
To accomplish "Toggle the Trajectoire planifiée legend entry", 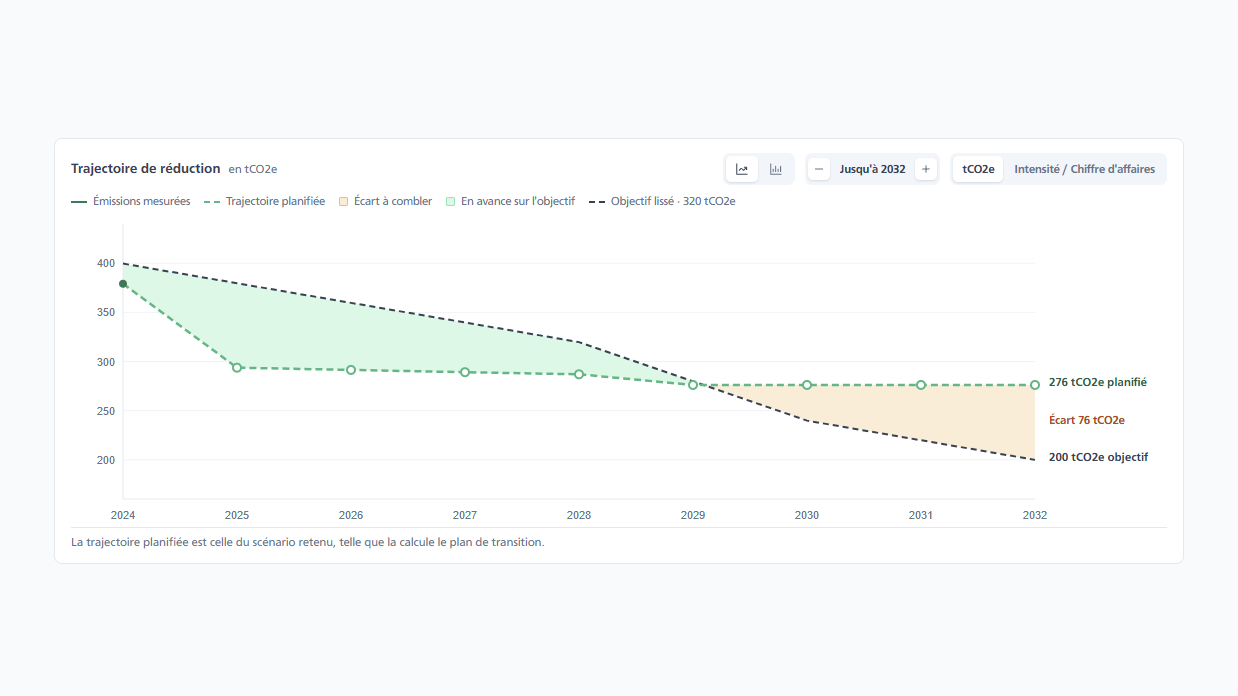I will pos(265,201).
